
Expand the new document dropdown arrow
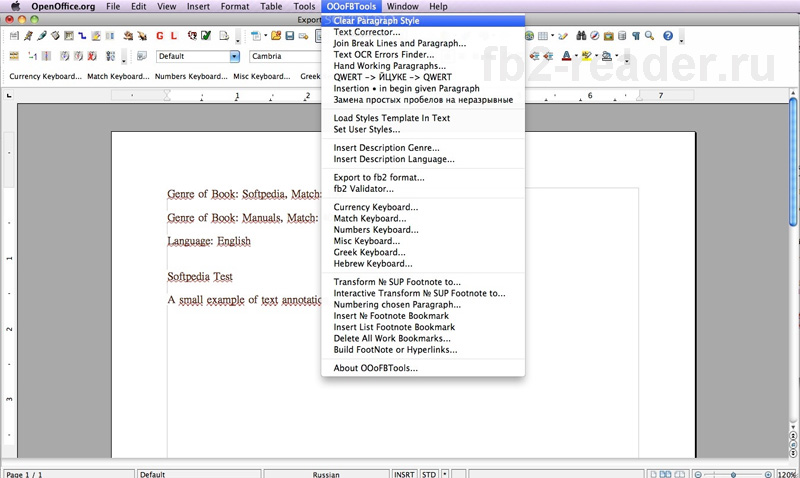pyautogui.click(x=265, y=36)
